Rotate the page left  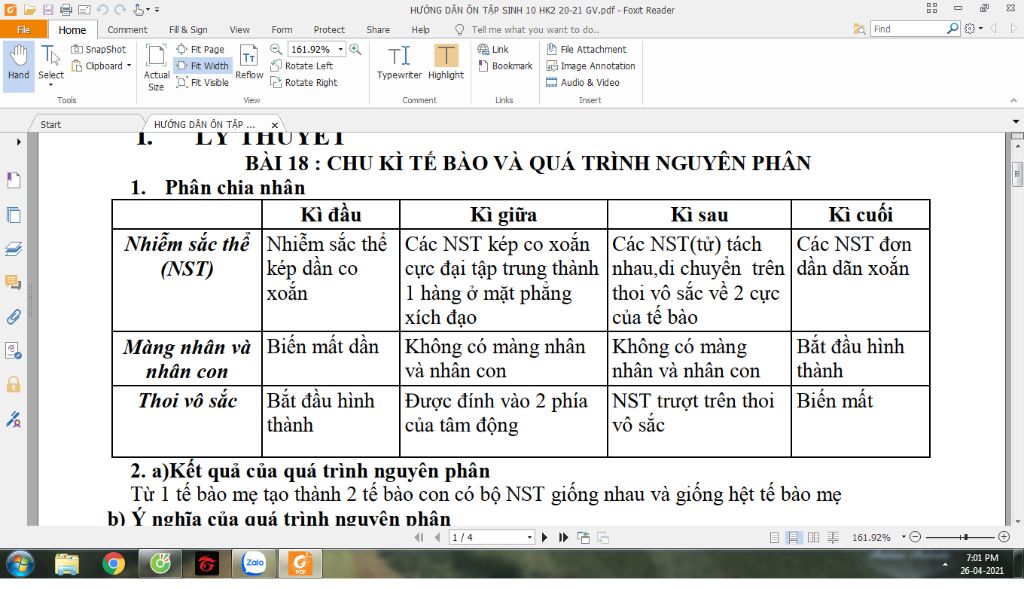[x=302, y=66]
